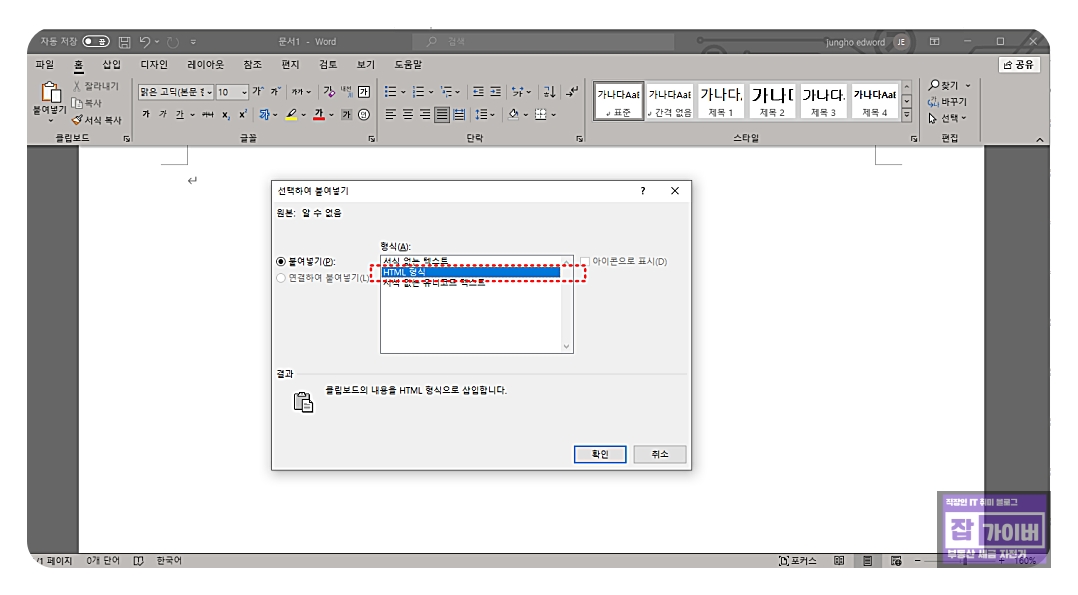The width and height of the screenshot is (1078, 595).
Task: Toggle strikethrough formatting
Action: pos(208,114)
